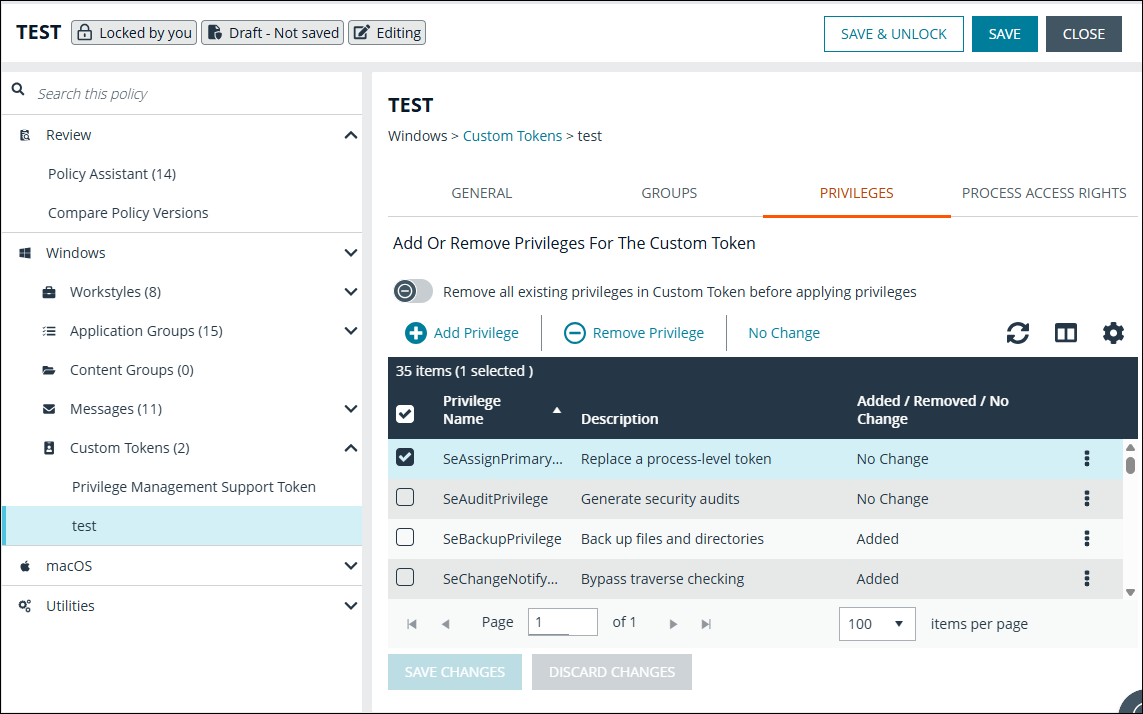Collapse the Custom Tokens section
1143x714 pixels.
[350, 447]
